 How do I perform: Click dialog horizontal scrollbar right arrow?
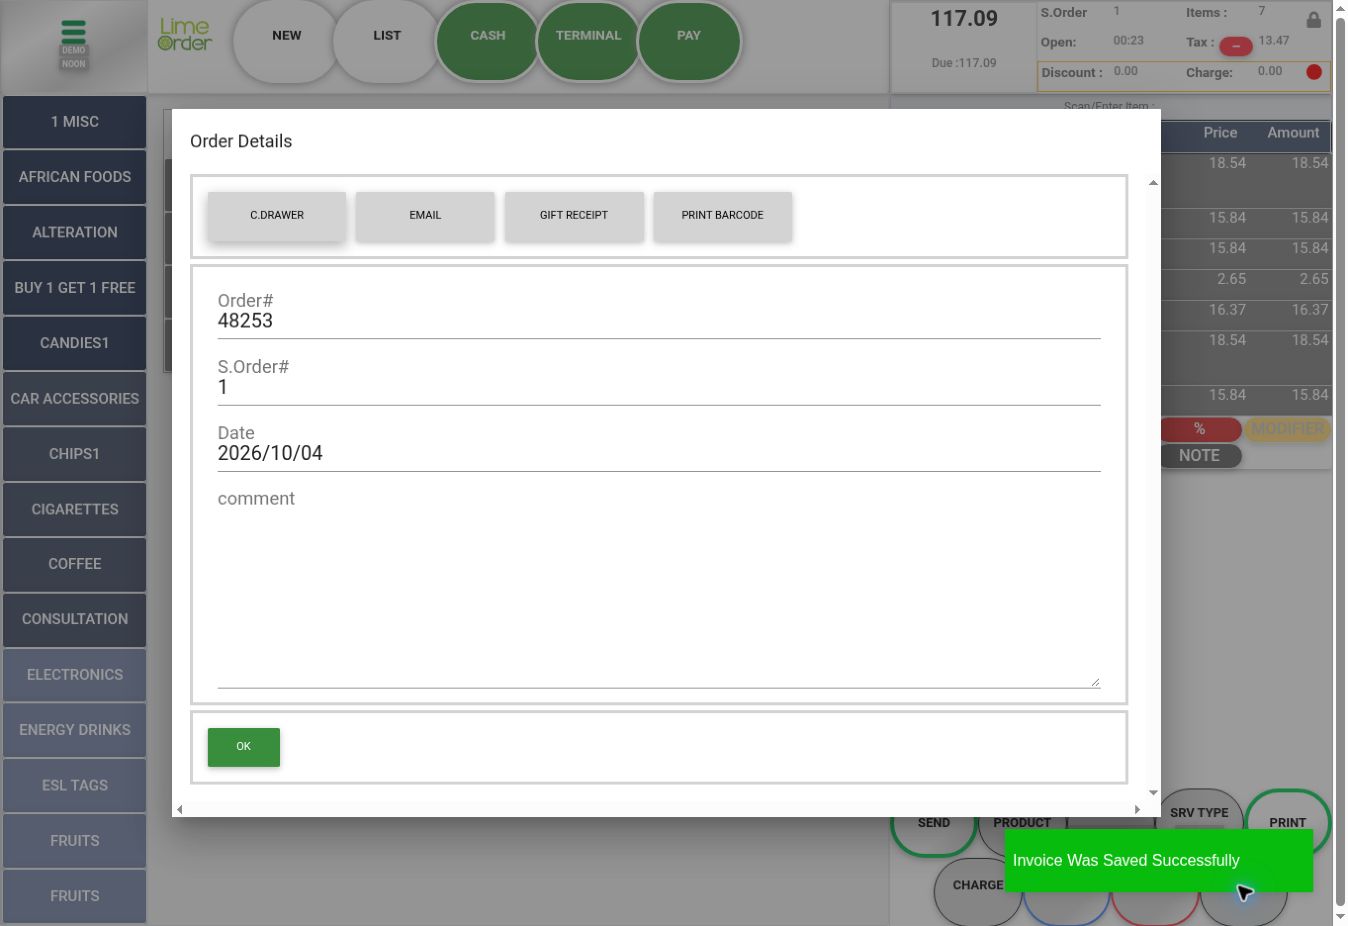pos(1137,809)
